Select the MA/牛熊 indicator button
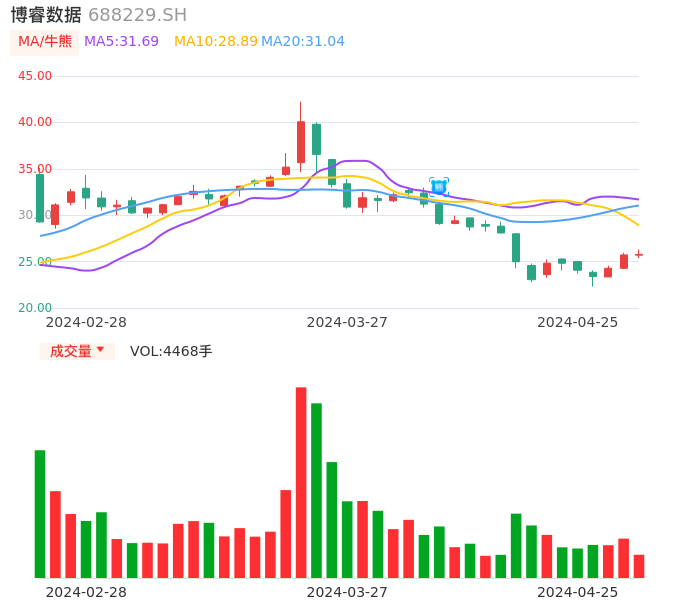The height and width of the screenshot is (606, 686). click(x=44, y=42)
